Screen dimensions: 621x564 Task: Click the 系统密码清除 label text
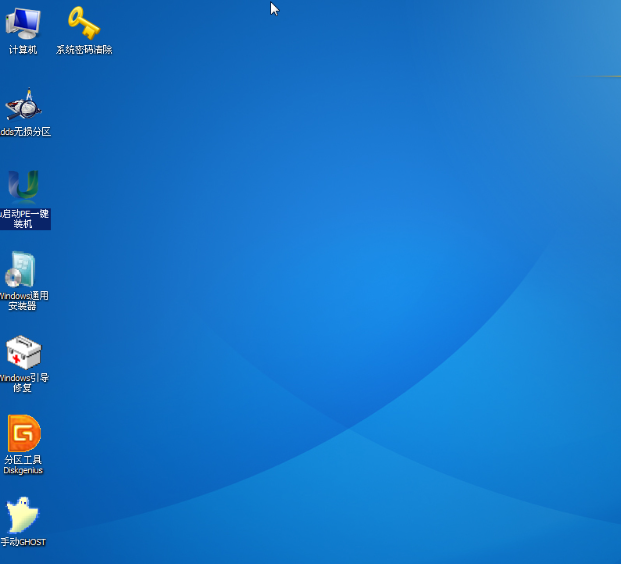tap(84, 50)
